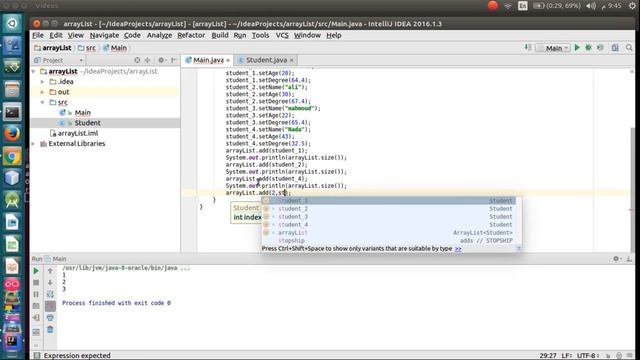Choose student_4 from completion popup
Screen dimensions: 640x360
389,225
